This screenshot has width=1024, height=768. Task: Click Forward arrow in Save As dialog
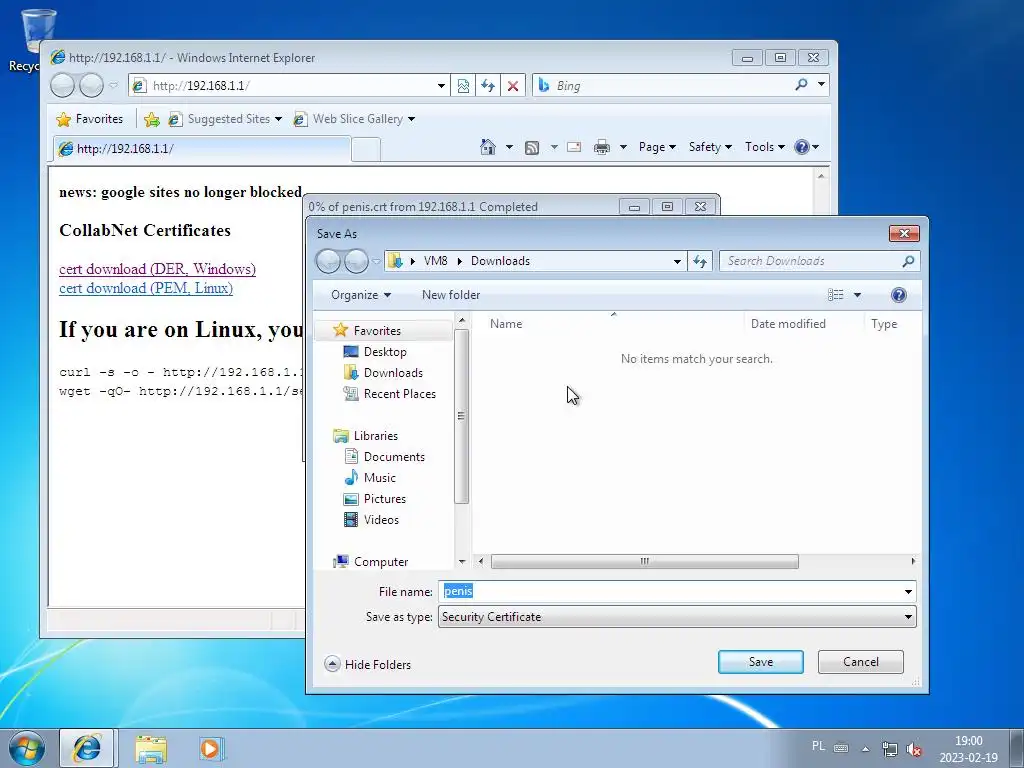point(356,261)
